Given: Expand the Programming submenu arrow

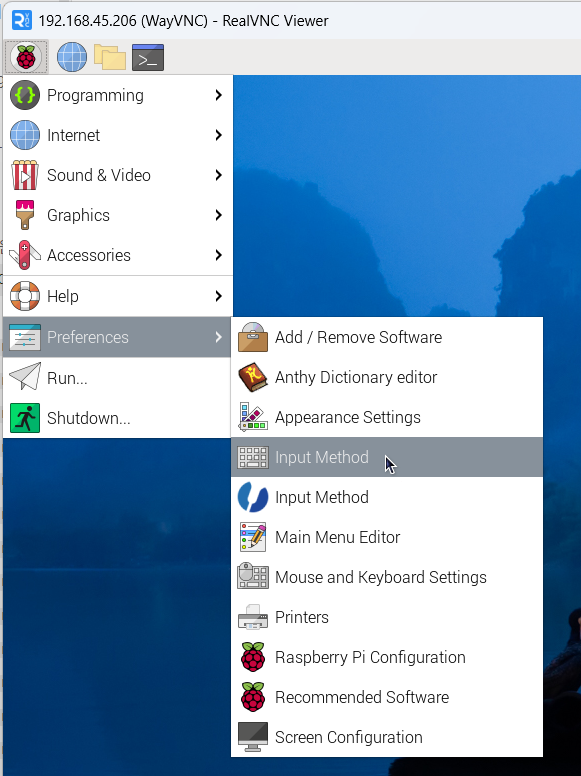Looking at the screenshot, I should (x=218, y=95).
